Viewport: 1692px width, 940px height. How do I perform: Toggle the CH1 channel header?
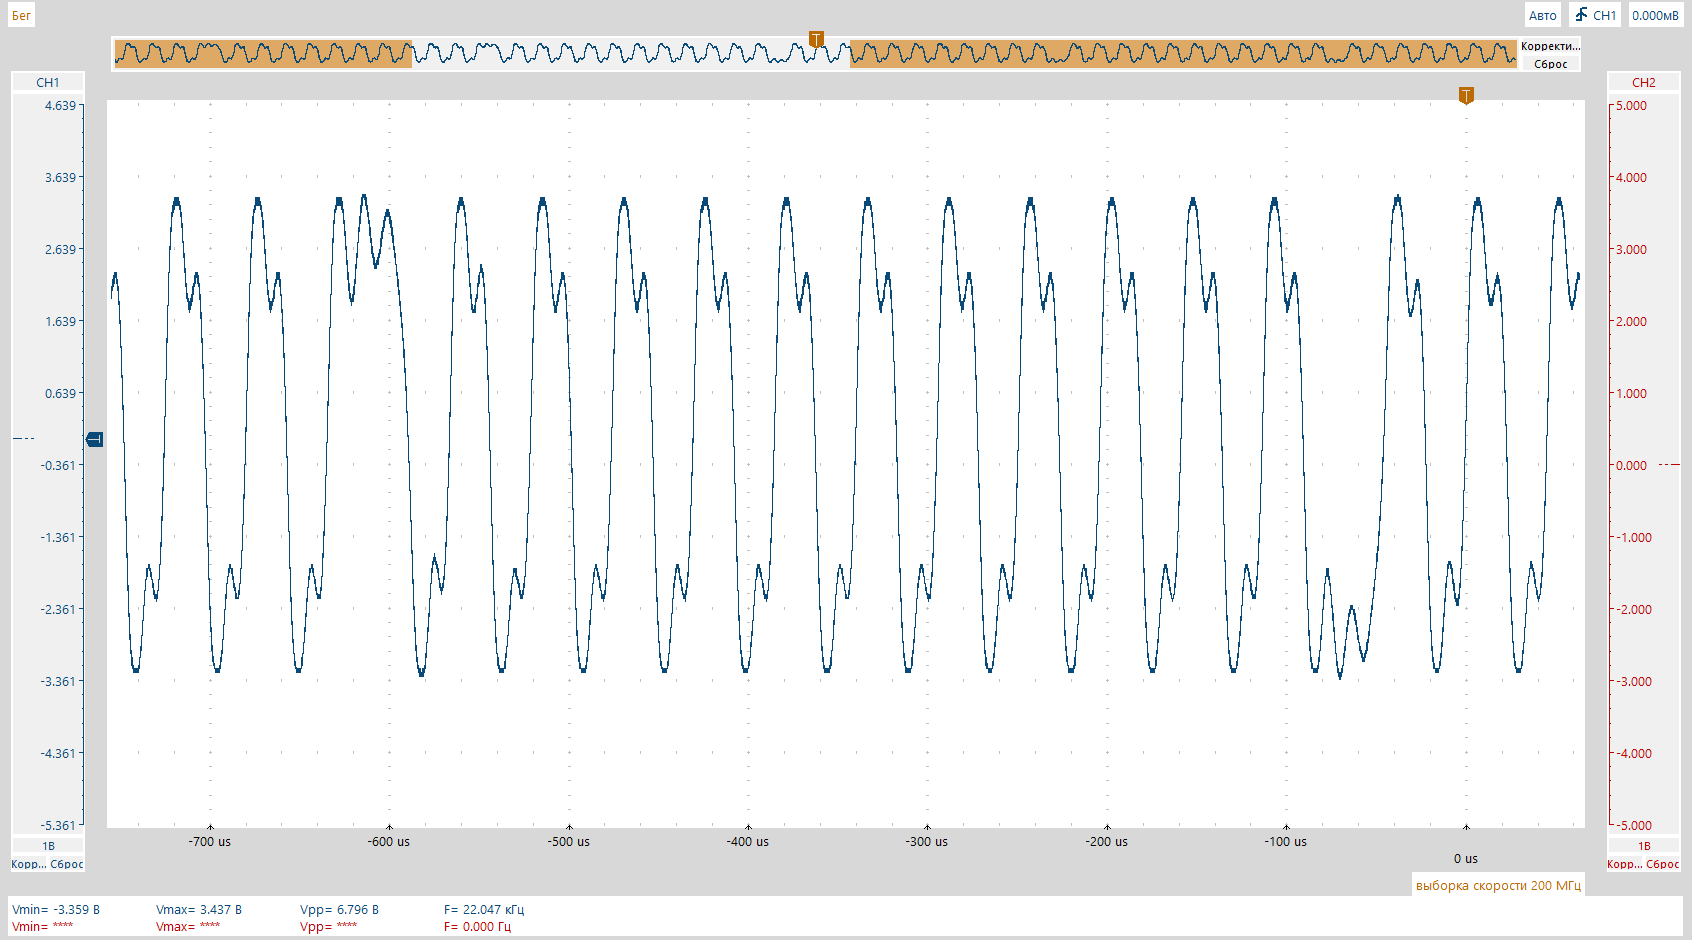point(48,82)
